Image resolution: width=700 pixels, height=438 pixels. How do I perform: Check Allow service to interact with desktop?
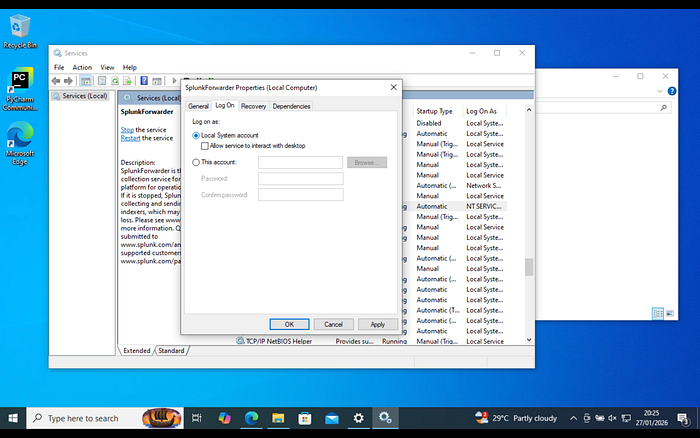coord(204,146)
